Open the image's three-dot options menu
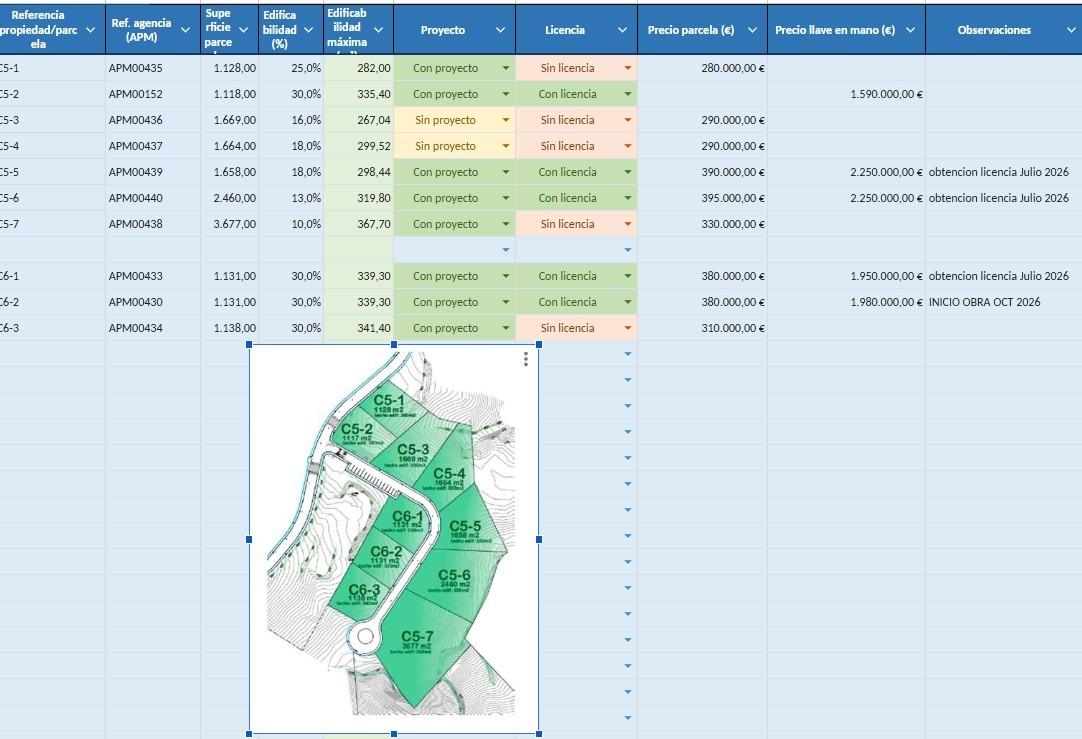The width and height of the screenshot is (1082, 739). pyautogui.click(x=526, y=359)
